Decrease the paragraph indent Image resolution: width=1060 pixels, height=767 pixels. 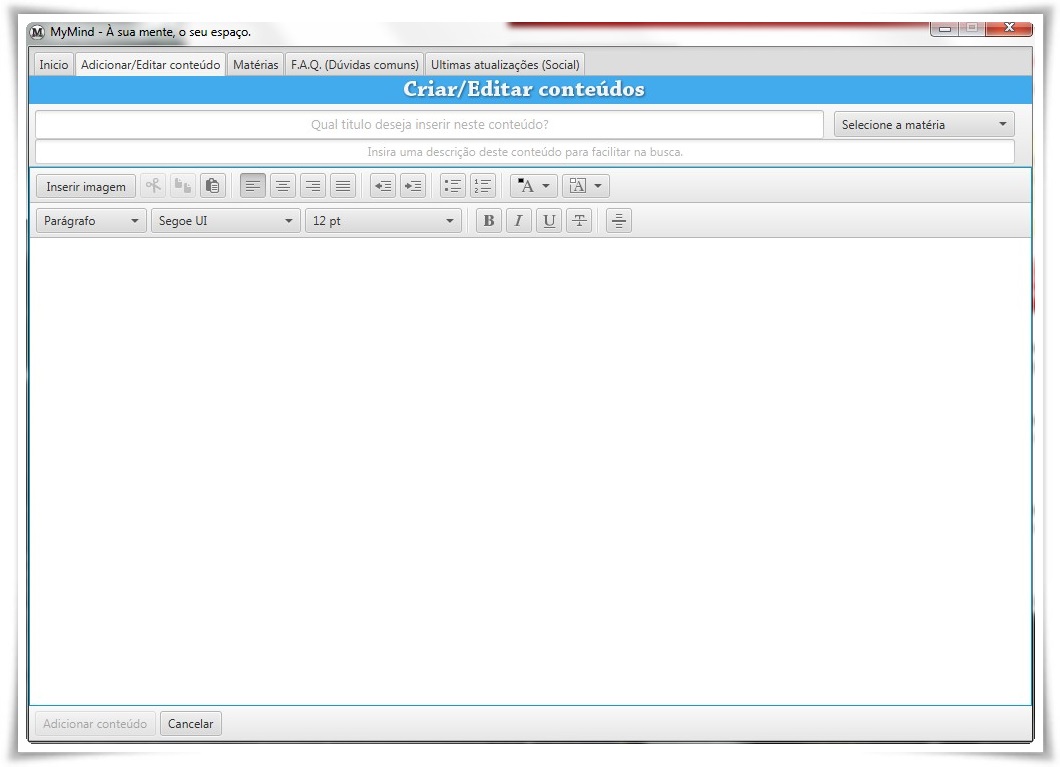(x=383, y=186)
